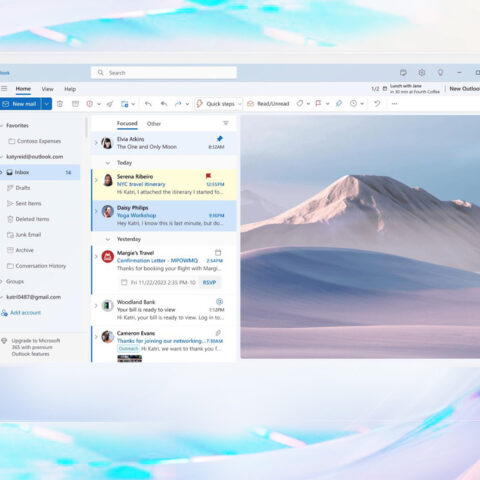Click the mention icon on Woodland Bank email
This screenshot has width=480, height=480.
pos(219,302)
